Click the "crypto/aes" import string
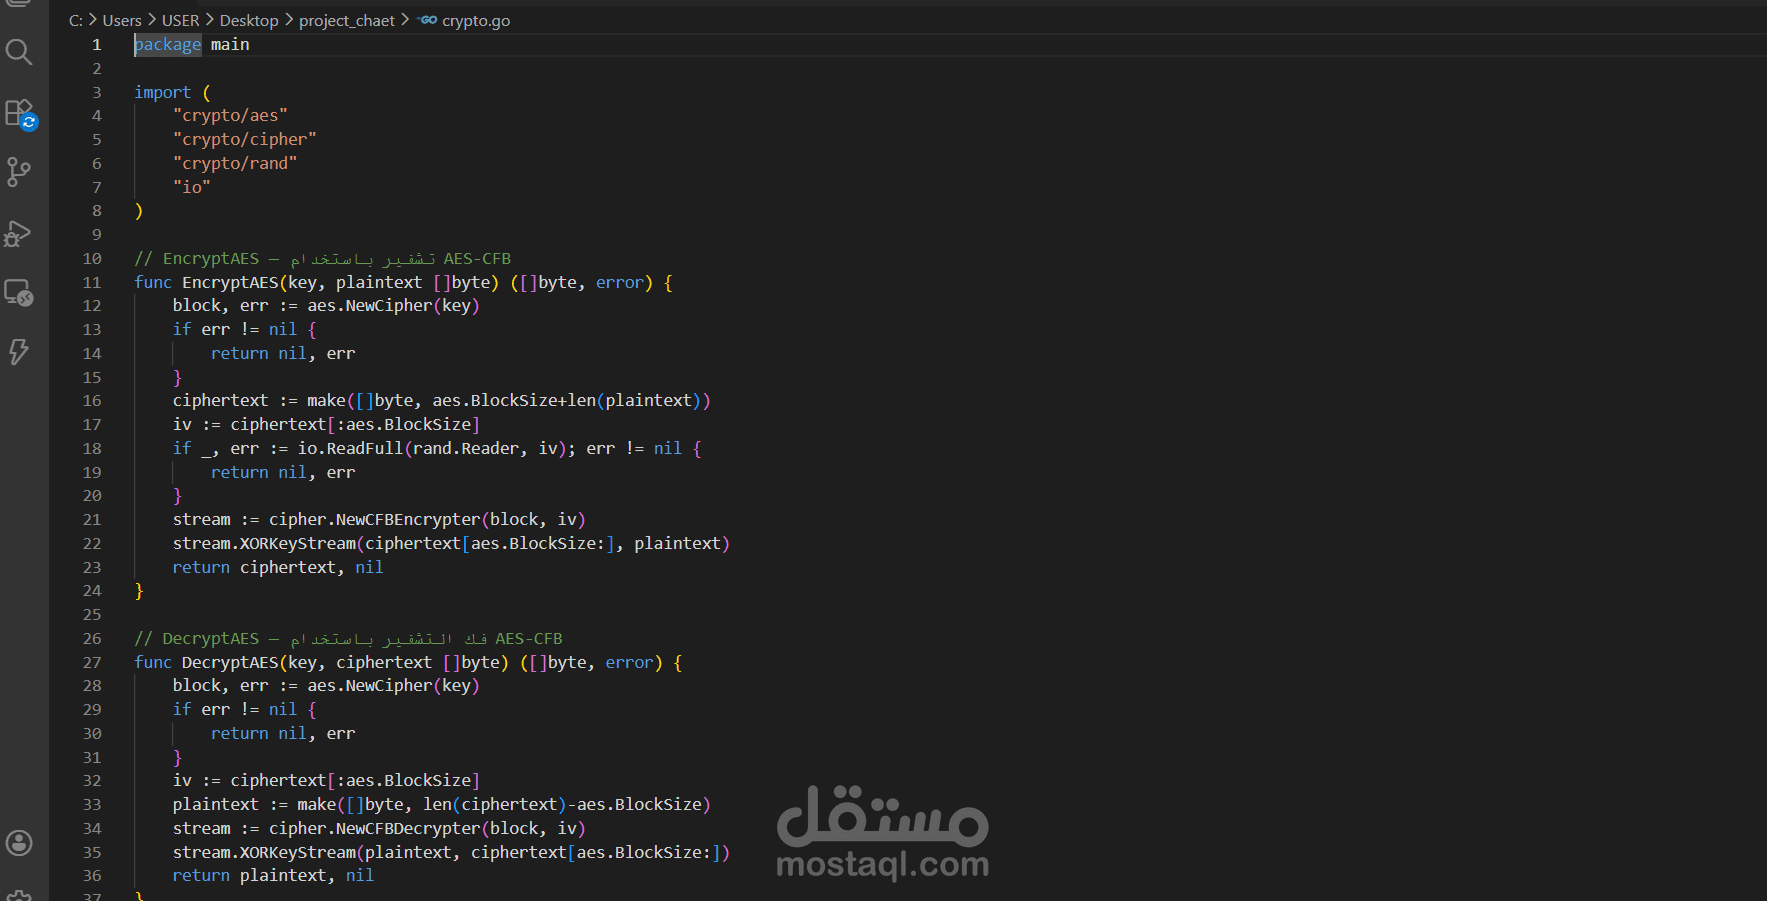1767x901 pixels. (x=230, y=115)
